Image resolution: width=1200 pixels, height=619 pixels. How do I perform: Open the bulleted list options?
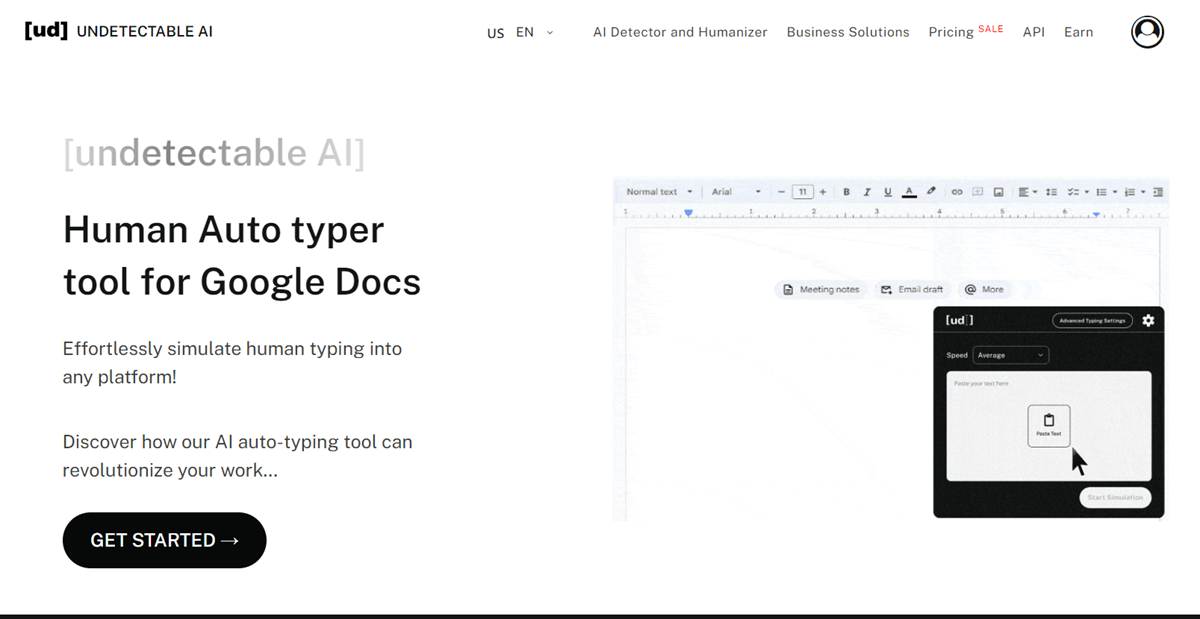click(1105, 192)
